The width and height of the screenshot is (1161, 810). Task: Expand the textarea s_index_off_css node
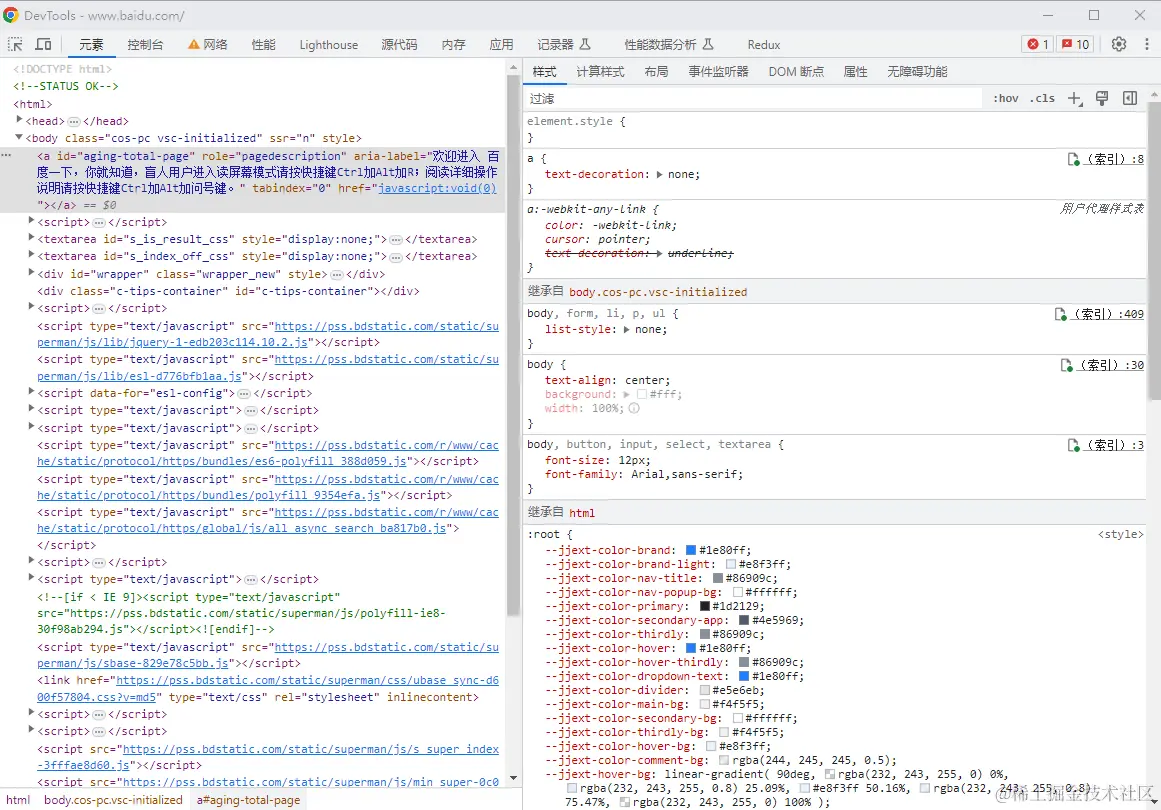click(31, 255)
